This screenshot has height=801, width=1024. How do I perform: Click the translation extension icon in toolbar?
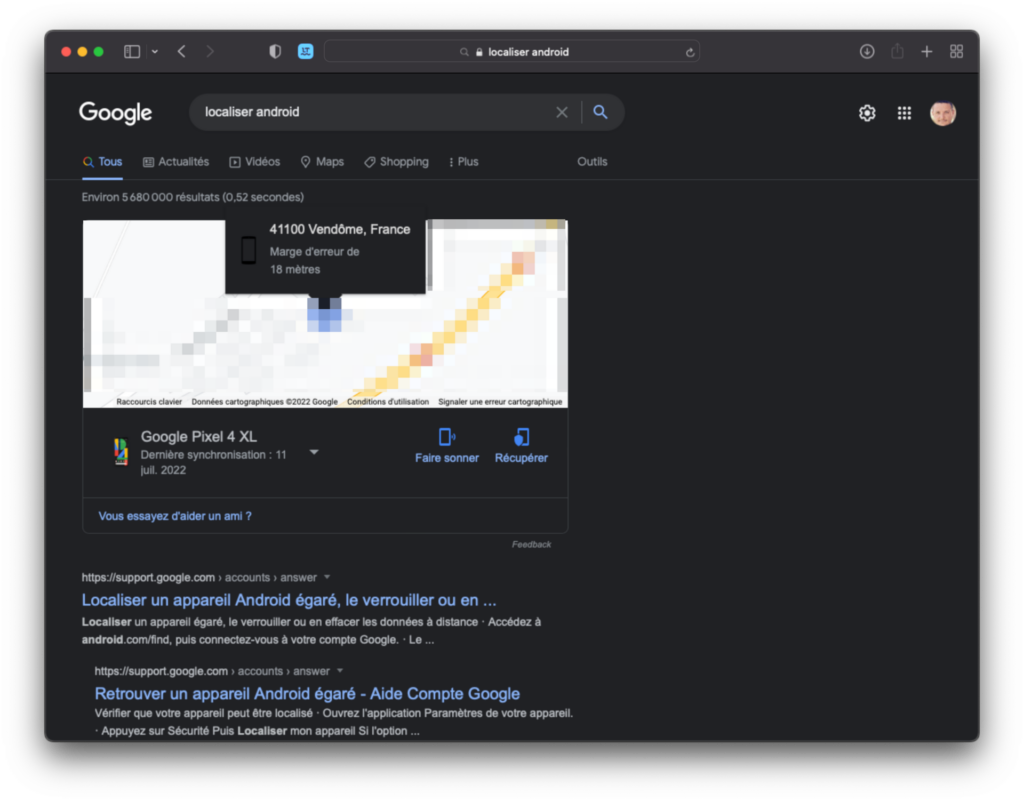click(x=306, y=52)
